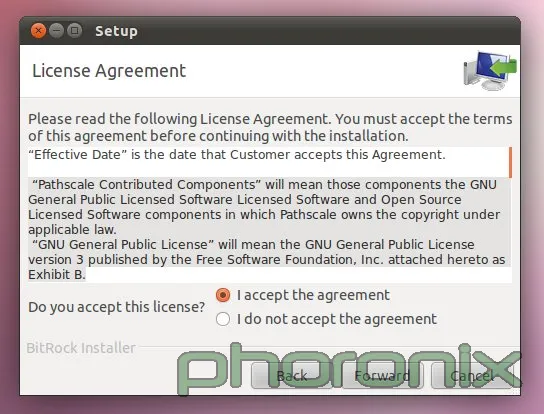Abort the setup using Cancel
Screen dimensions: 544x414
pos(472,376)
